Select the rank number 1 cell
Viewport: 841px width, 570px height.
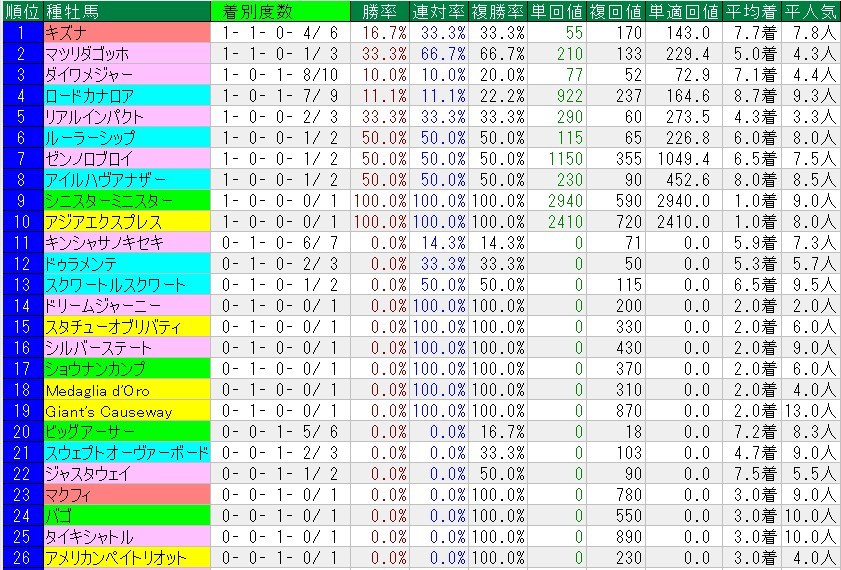click(x=22, y=33)
